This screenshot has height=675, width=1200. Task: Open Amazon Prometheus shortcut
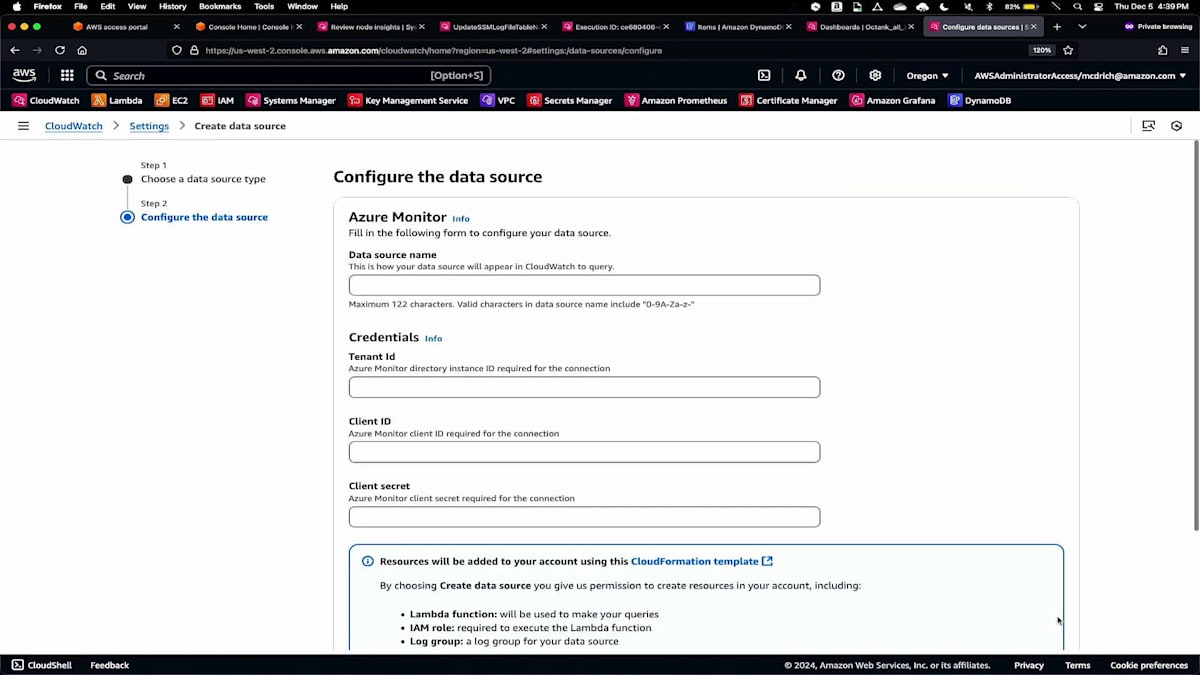pyautogui.click(x=676, y=100)
